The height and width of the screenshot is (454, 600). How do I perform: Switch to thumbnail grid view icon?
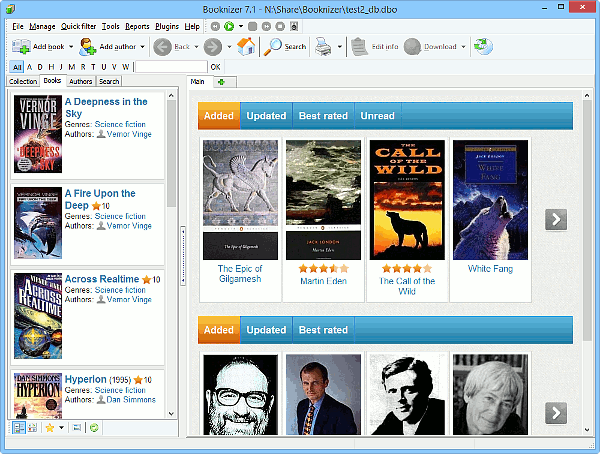pos(33,428)
